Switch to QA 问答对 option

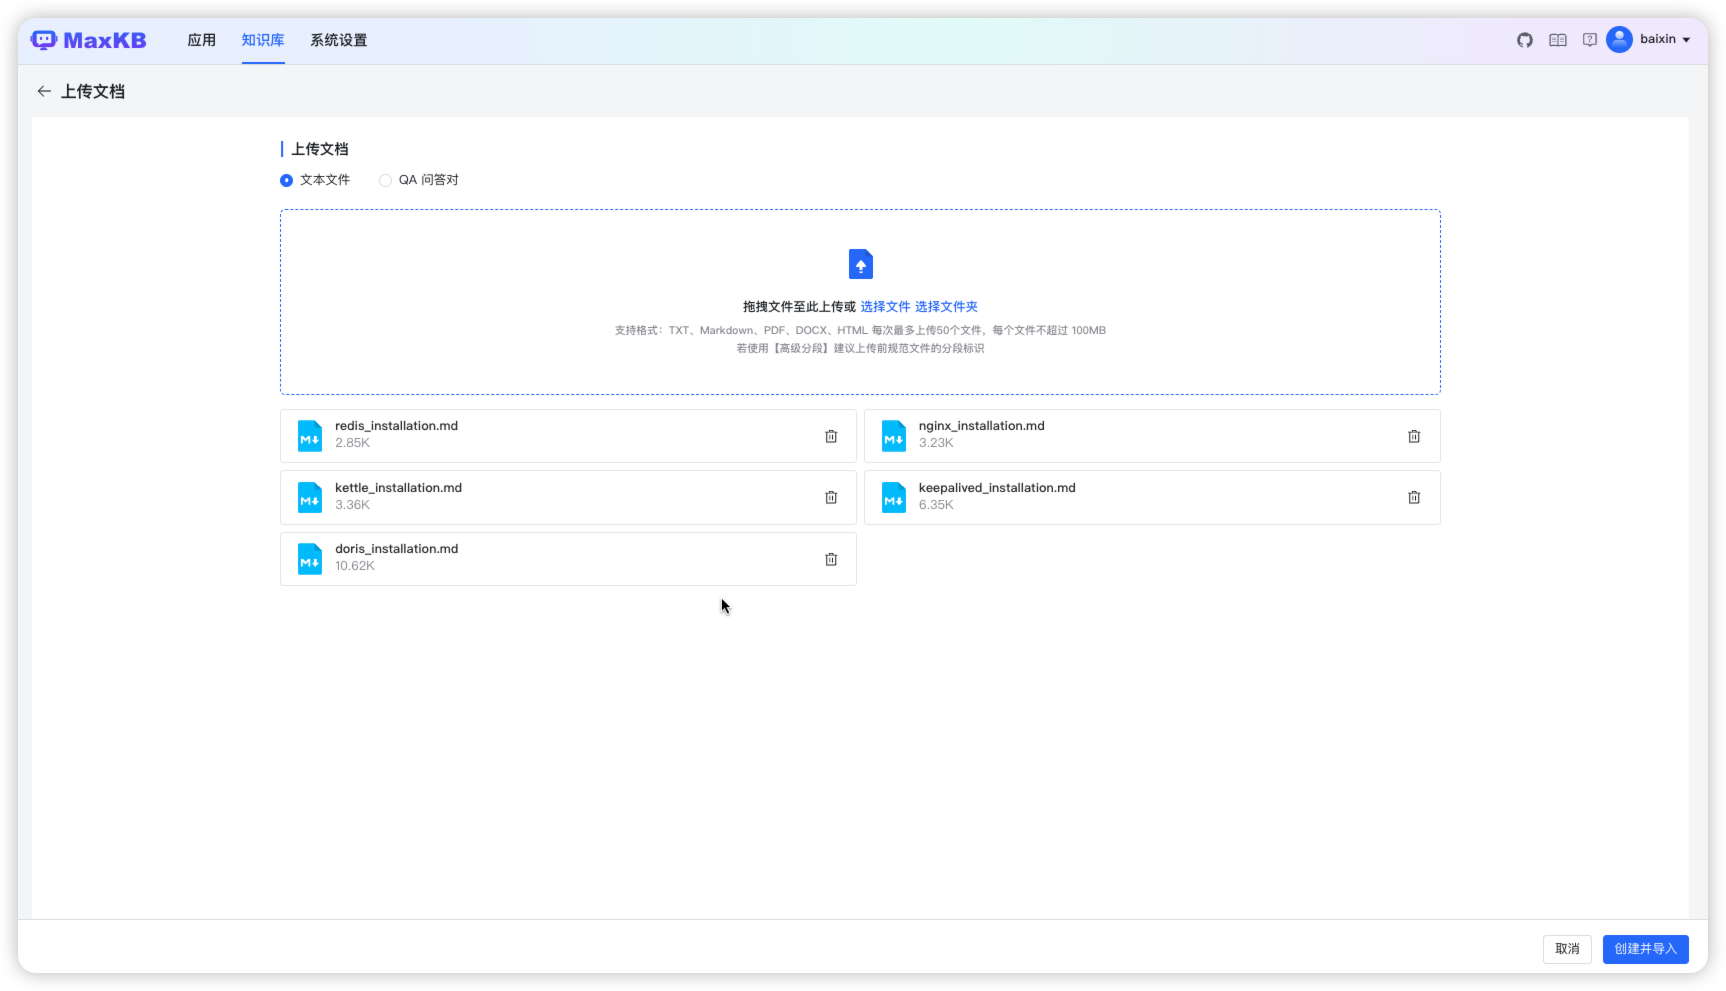coord(386,180)
